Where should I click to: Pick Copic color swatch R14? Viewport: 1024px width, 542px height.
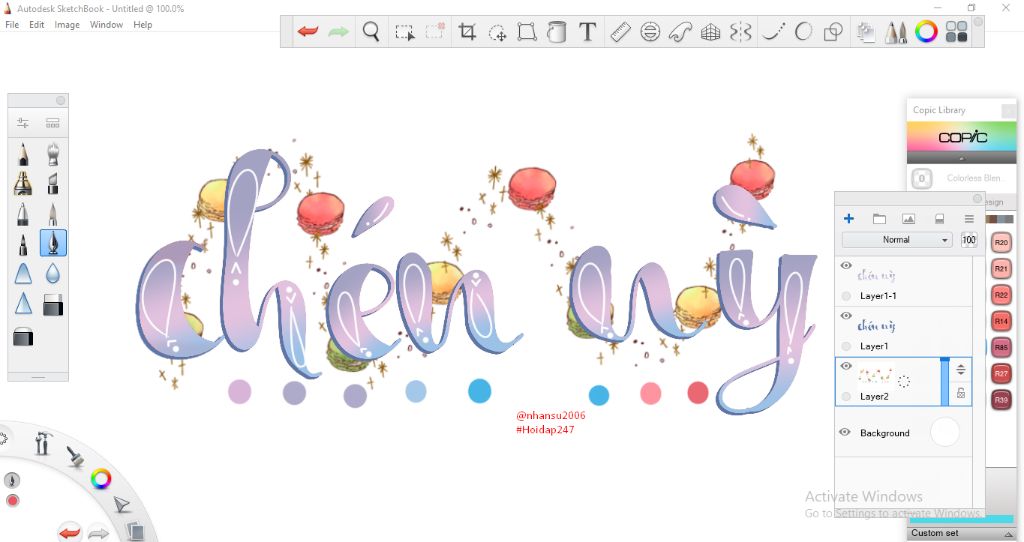click(x=1001, y=321)
